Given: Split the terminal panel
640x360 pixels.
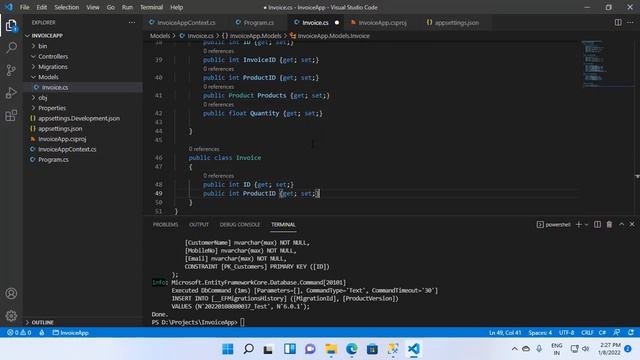Looking at the screenshot, I should coord(597,224).
